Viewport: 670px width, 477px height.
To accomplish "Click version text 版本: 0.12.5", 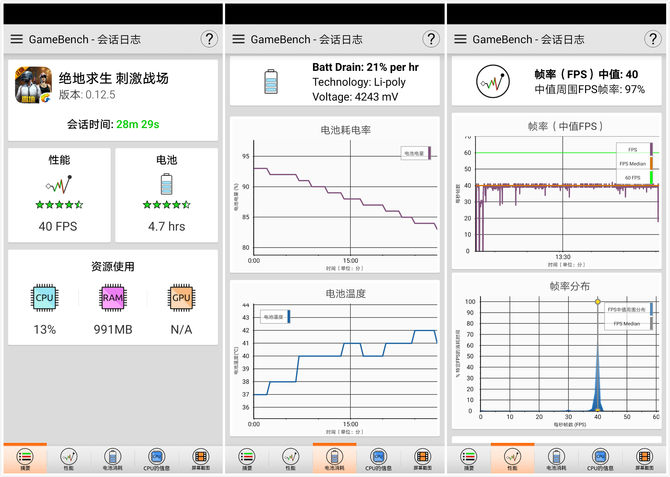I will [87, 95].
